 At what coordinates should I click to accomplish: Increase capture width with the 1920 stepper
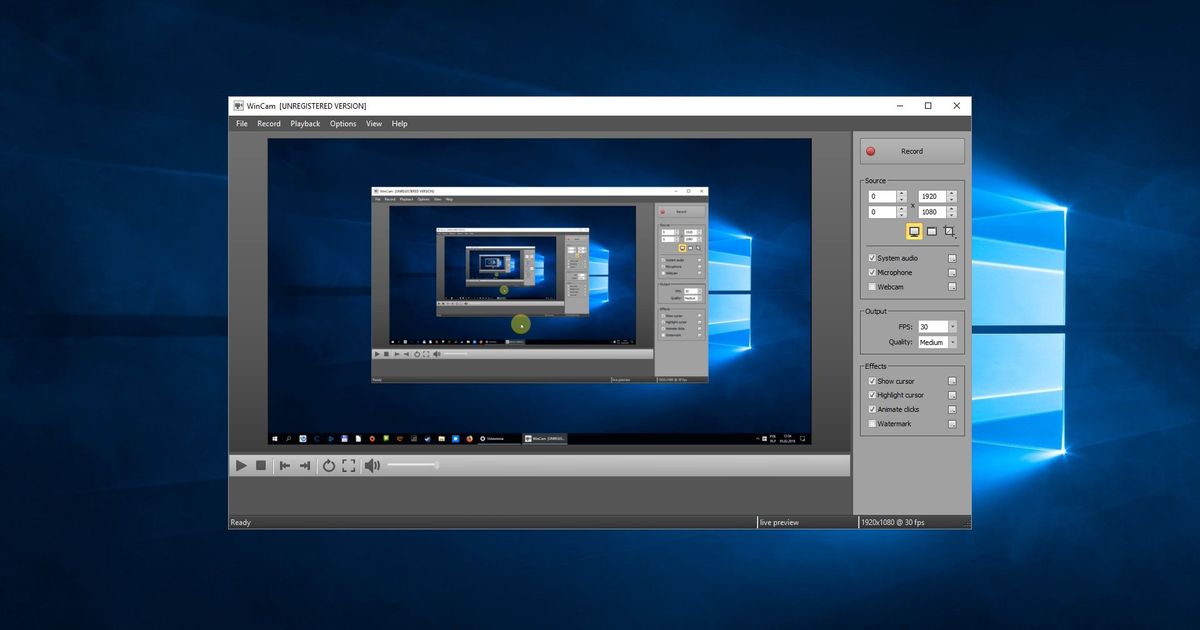pos(950,193)
